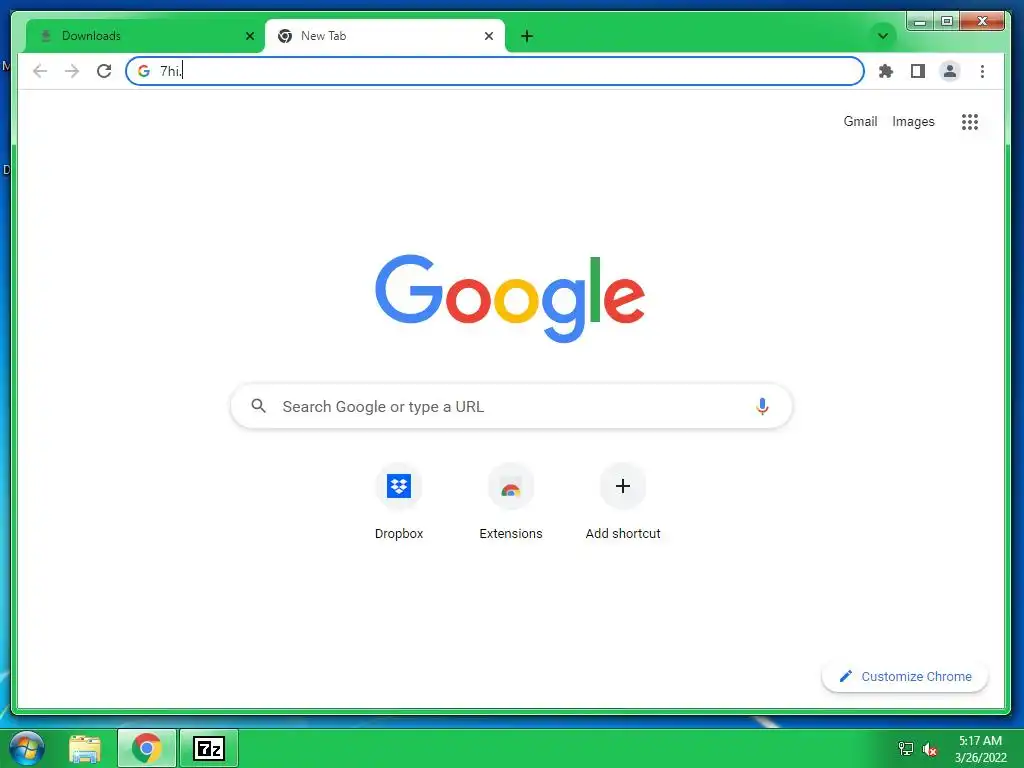Image resolution: width=1024 pixels, height=768 pixels.
Task: Open the Gmail link
Action: click(860, 121)
